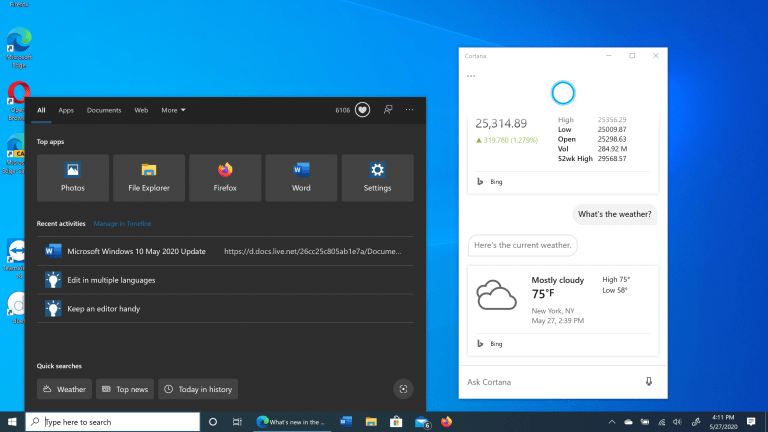The image size is (768, 432).
Task: Click the Today in history quick search
Action: click(x=198, y=389)
